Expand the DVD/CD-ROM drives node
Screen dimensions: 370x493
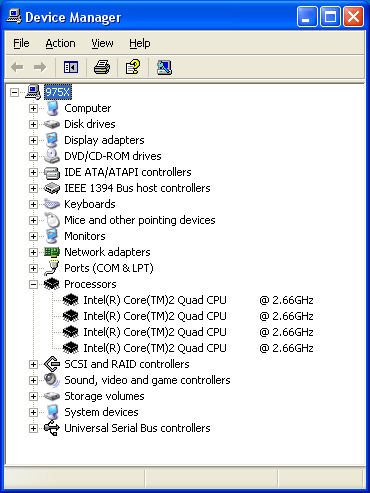tap(33, 156)
